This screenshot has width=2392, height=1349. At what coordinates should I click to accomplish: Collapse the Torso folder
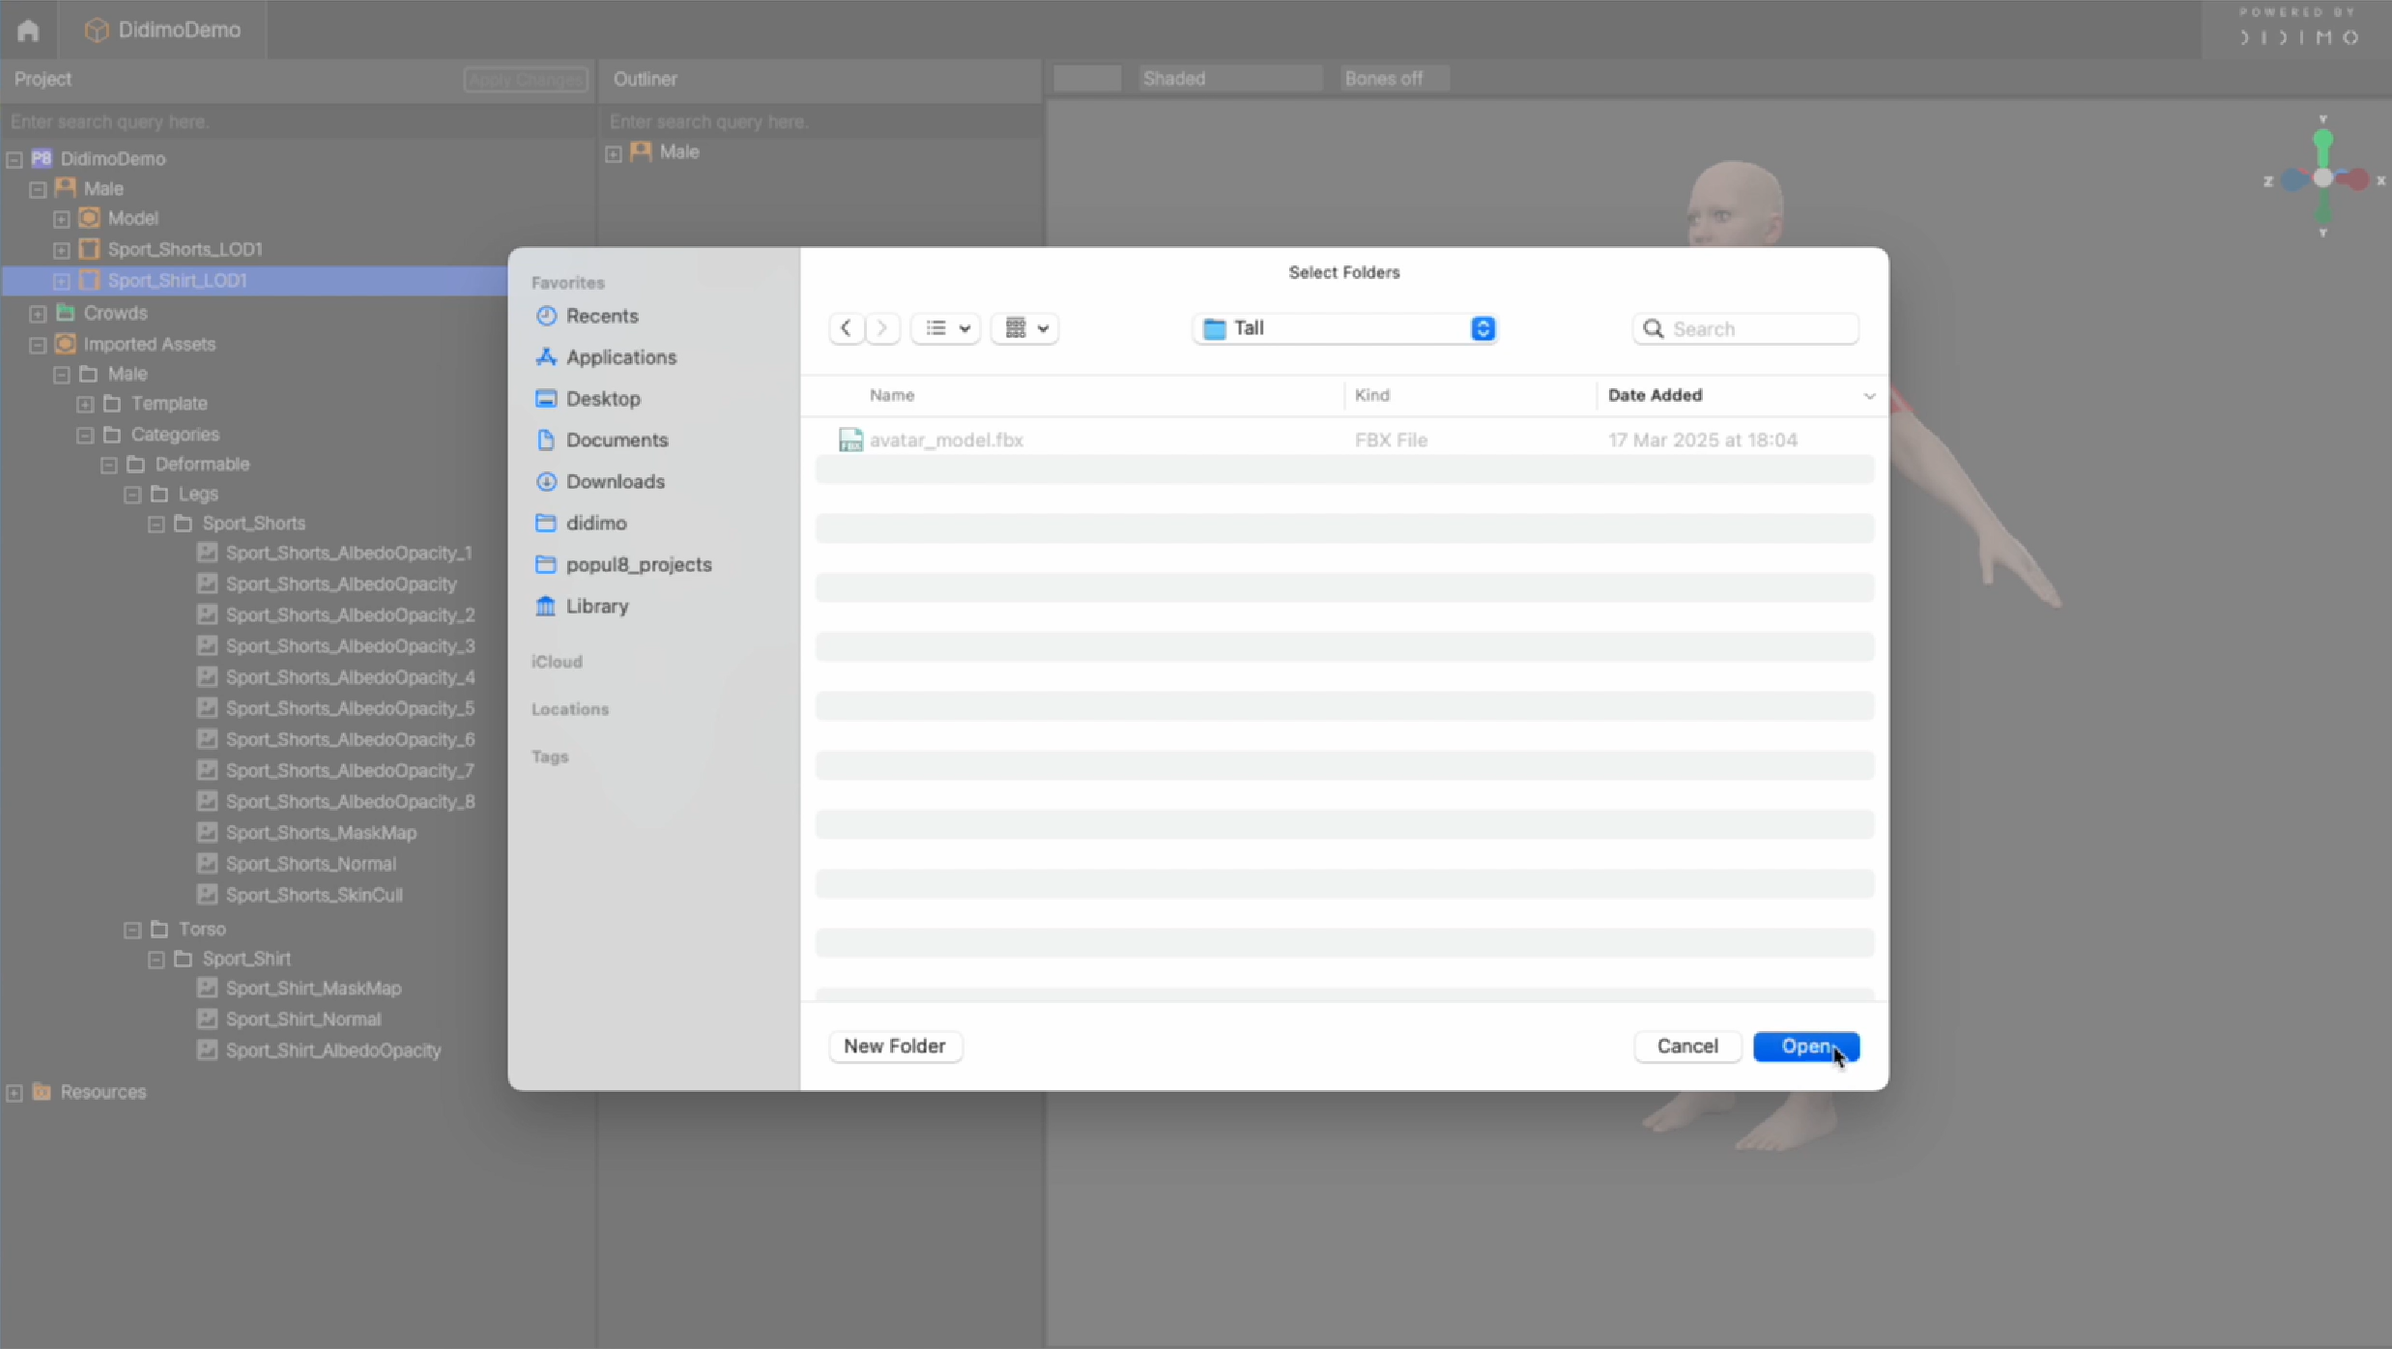pyautogui.click(x=132, y=930)
